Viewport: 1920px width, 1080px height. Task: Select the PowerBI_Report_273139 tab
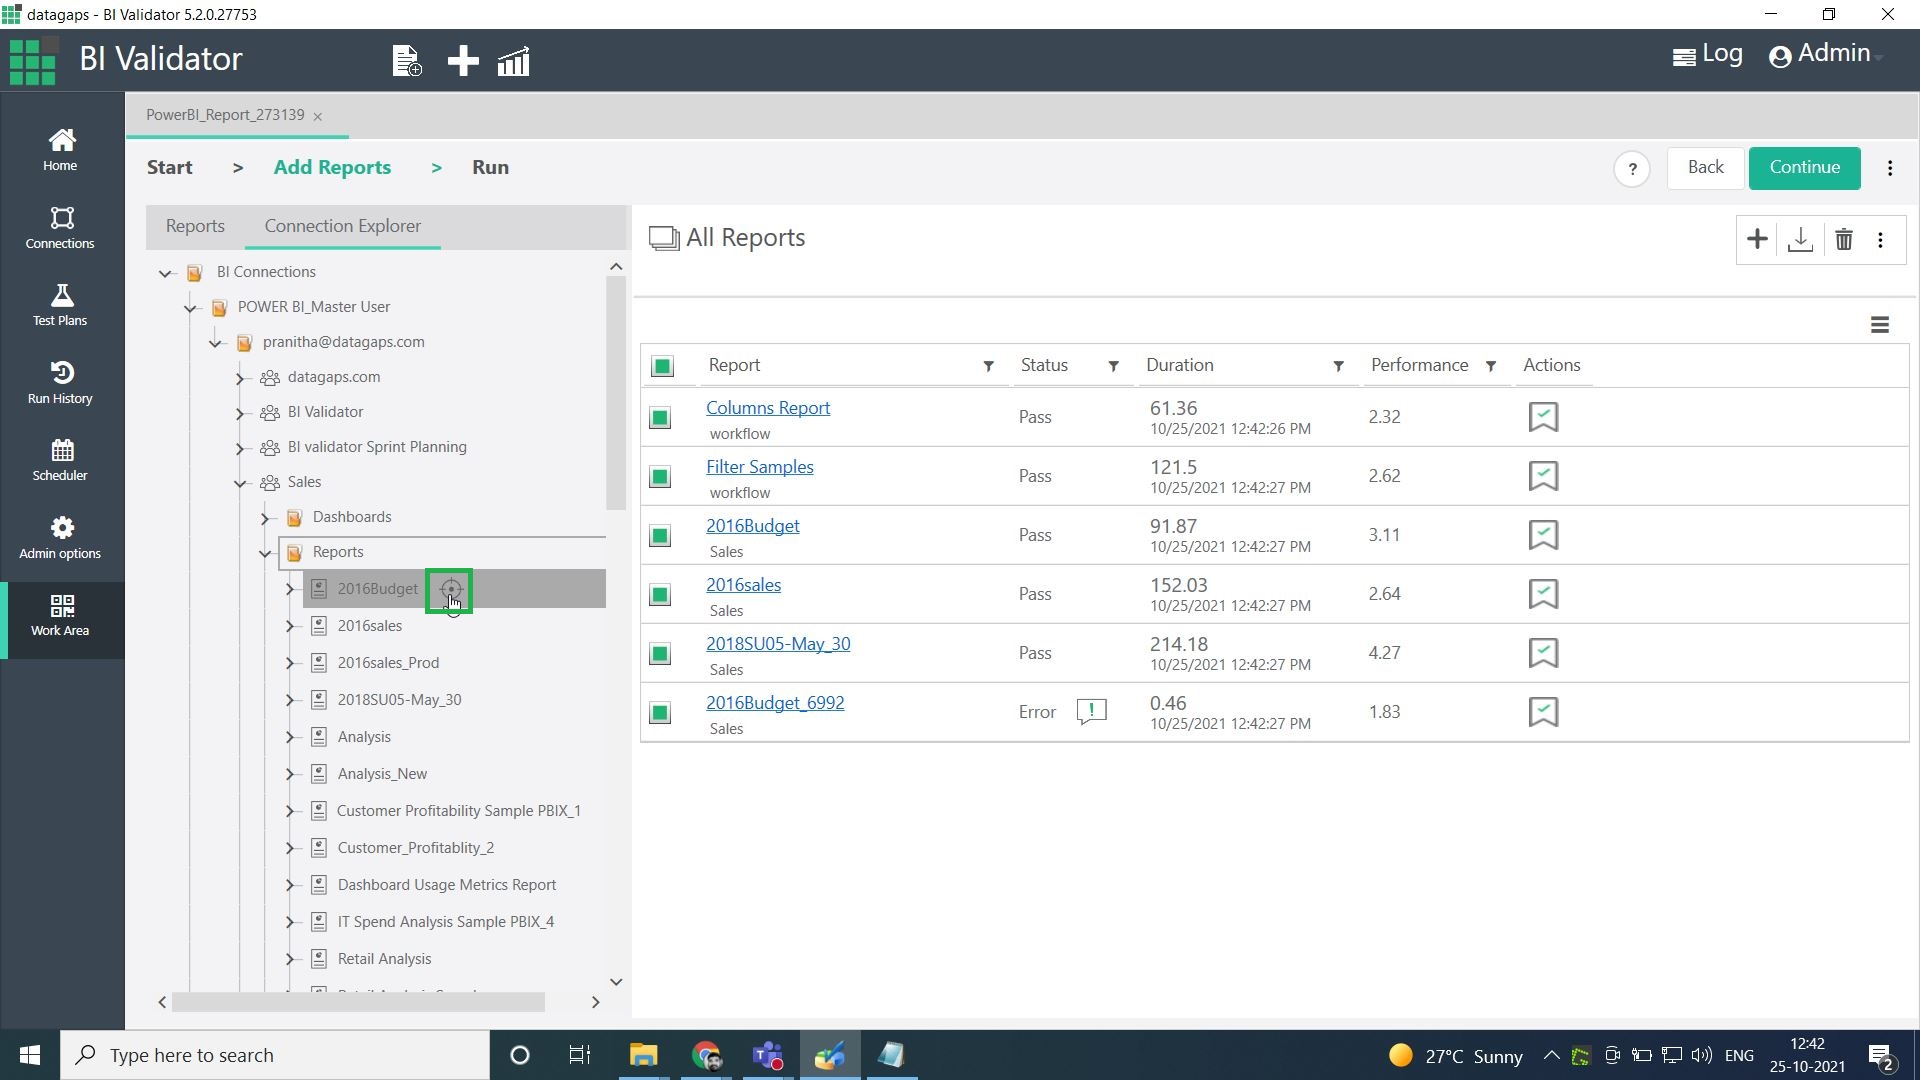point(225,115)
